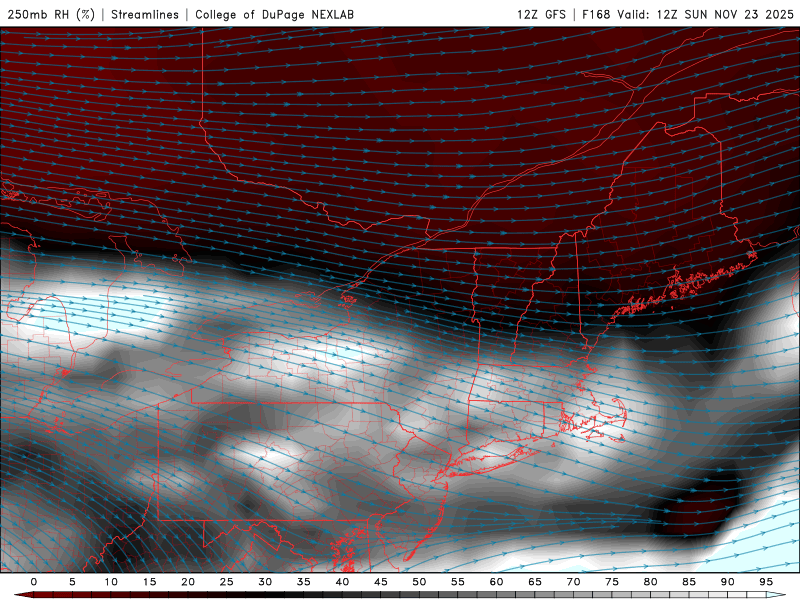Click the colorbar label "5"
The width and height of the screenshot is (800, 600).
72,582
